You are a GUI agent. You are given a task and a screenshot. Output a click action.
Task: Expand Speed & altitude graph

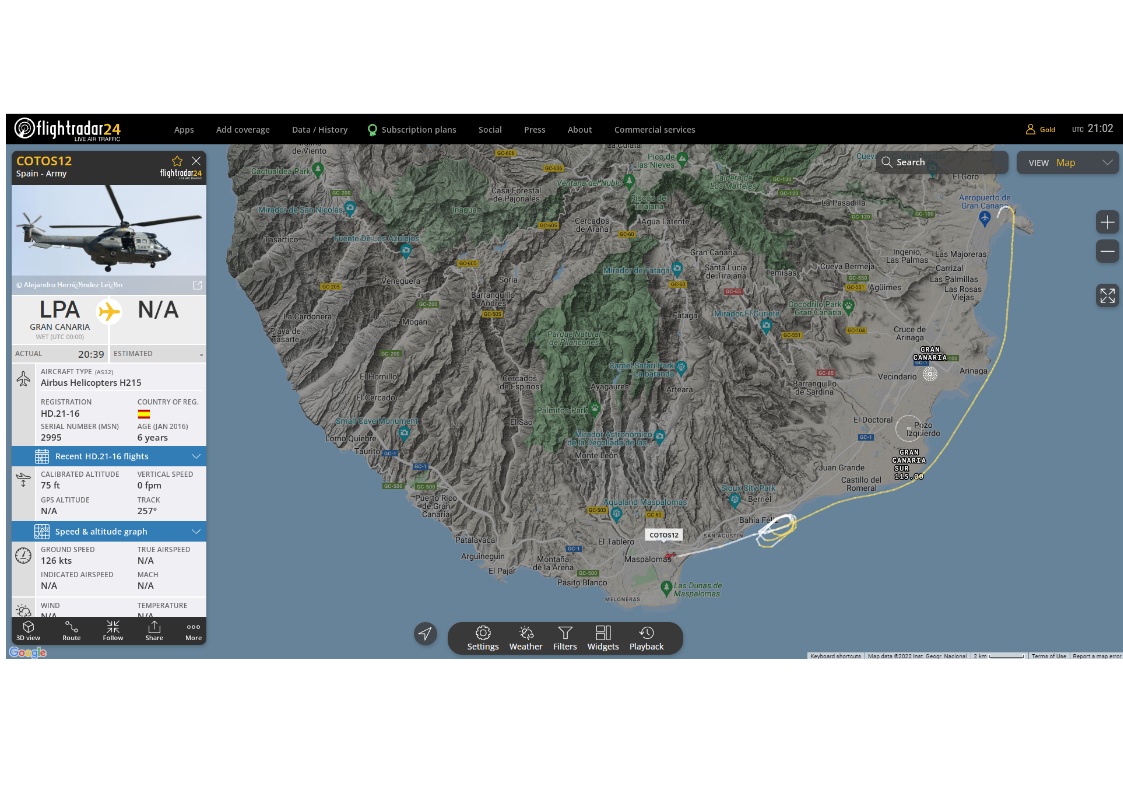(x=109, y=531)
